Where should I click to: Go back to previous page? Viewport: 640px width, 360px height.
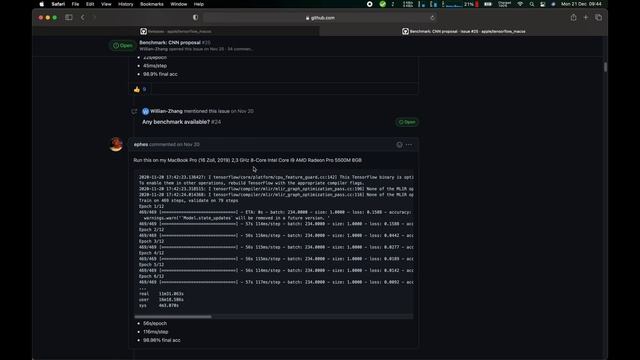83,18
